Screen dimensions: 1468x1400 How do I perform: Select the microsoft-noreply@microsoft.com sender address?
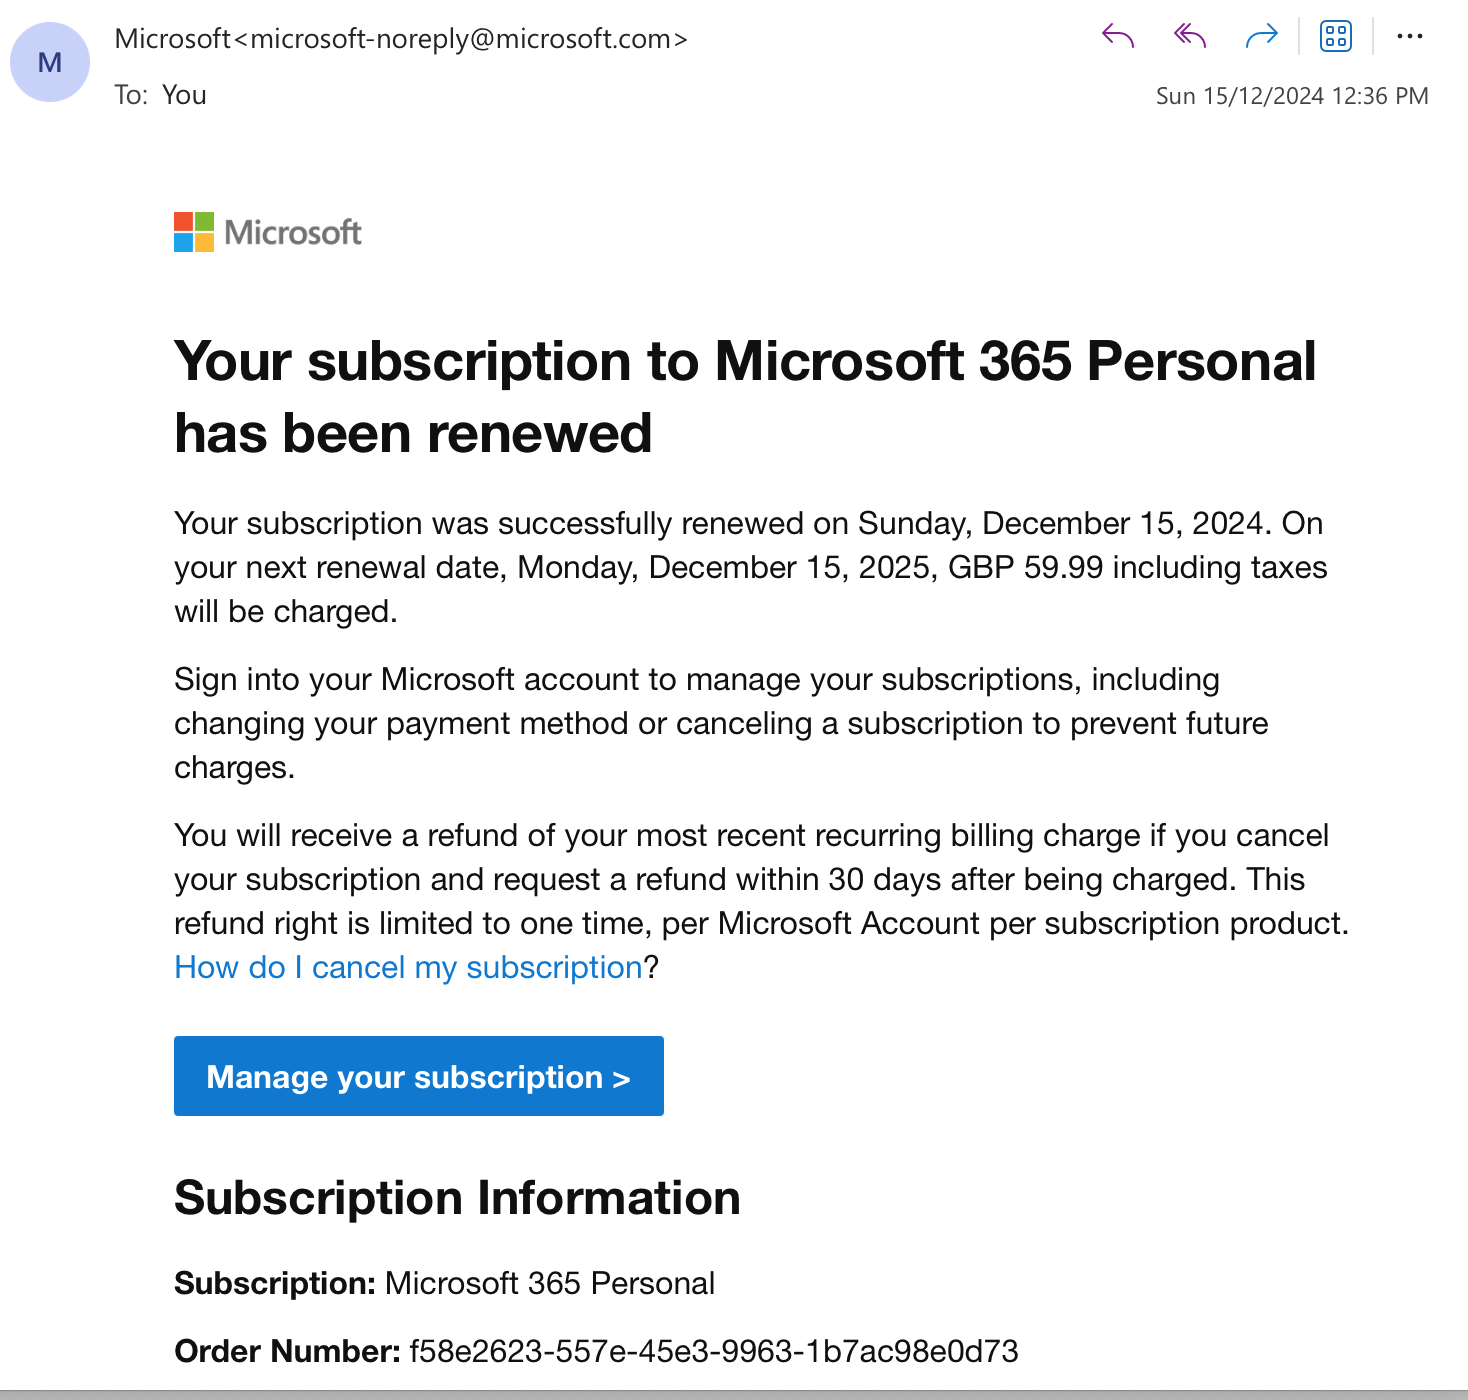coord(460,39)
